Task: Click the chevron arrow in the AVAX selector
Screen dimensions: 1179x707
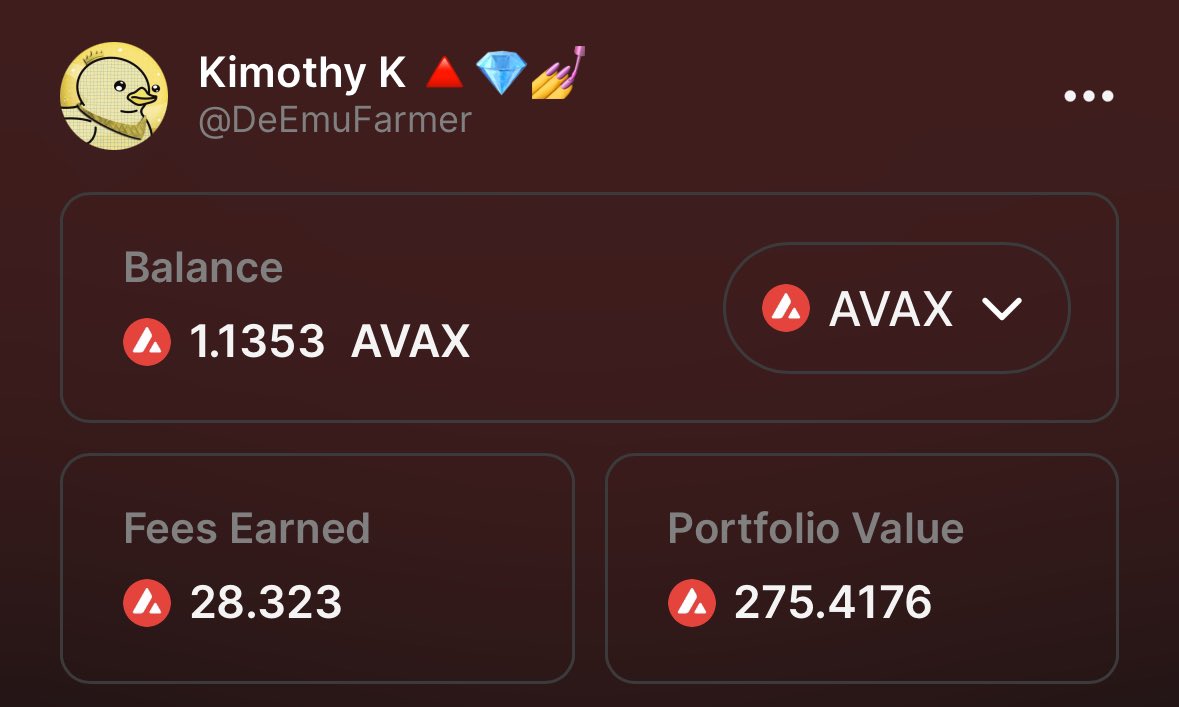Action: [1001, 310]
